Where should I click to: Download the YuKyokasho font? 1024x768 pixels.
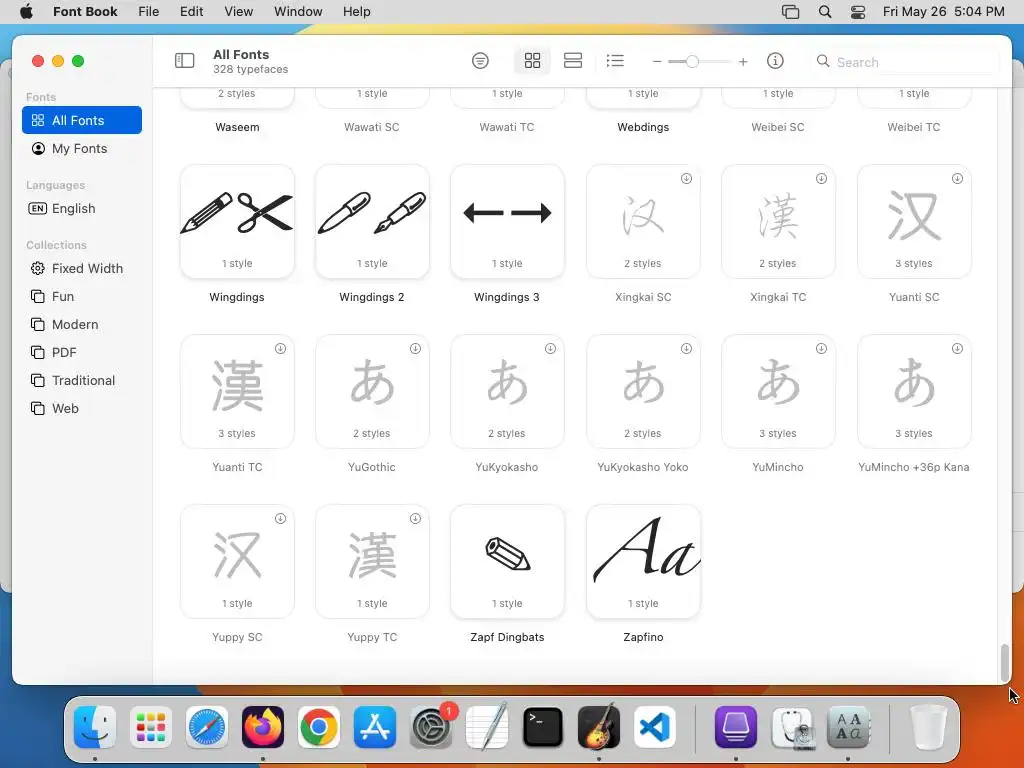click(x=551, y=349)
